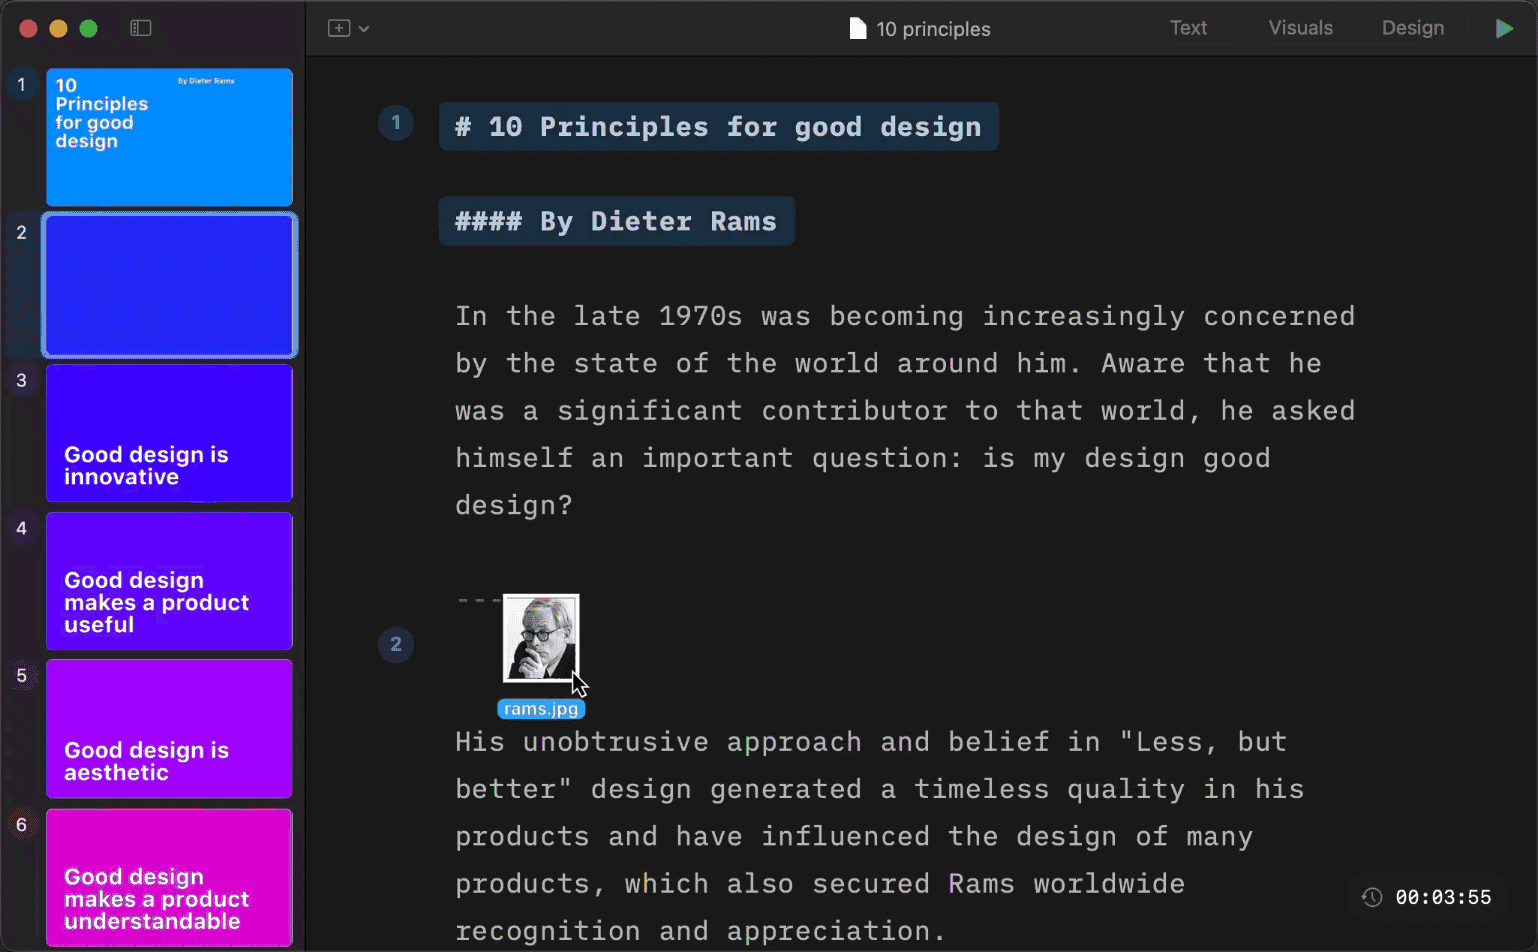
Task: Select the Good design is aesthetic slide
Action: (x=169, y=729)
